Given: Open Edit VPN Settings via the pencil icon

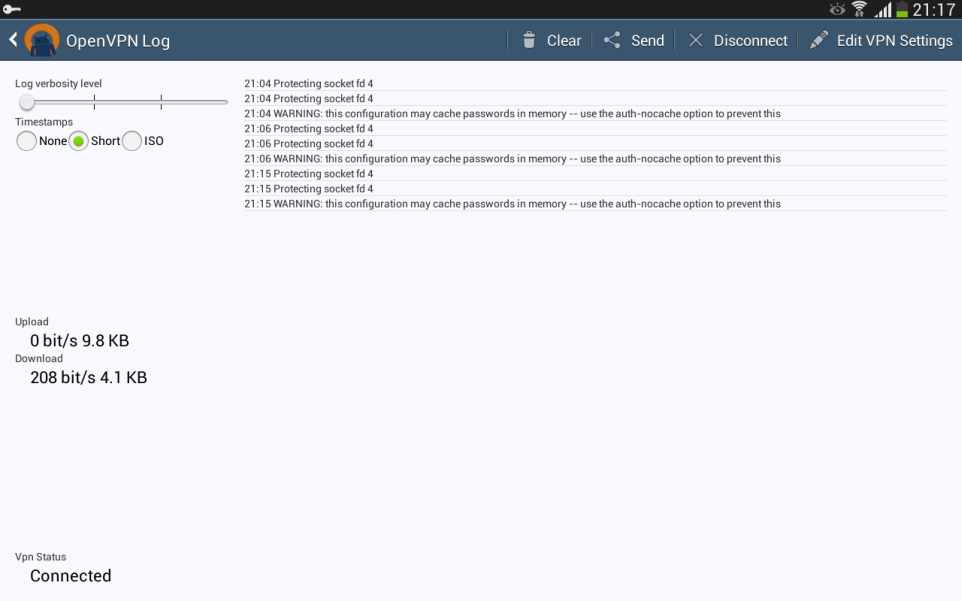Looking at the screenshot, I should tap(818, 40).
